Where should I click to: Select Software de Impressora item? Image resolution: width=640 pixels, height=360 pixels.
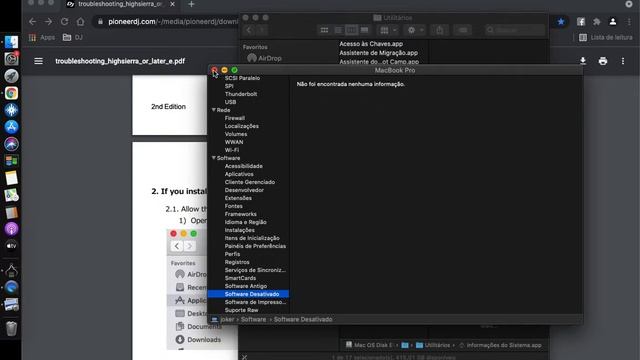coord(256,302)
